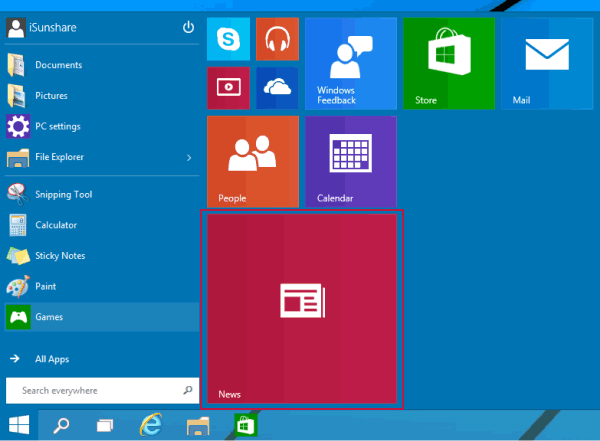Launch Paint
The height and width of the screenshot is (441, 600).
coord(102,286)
